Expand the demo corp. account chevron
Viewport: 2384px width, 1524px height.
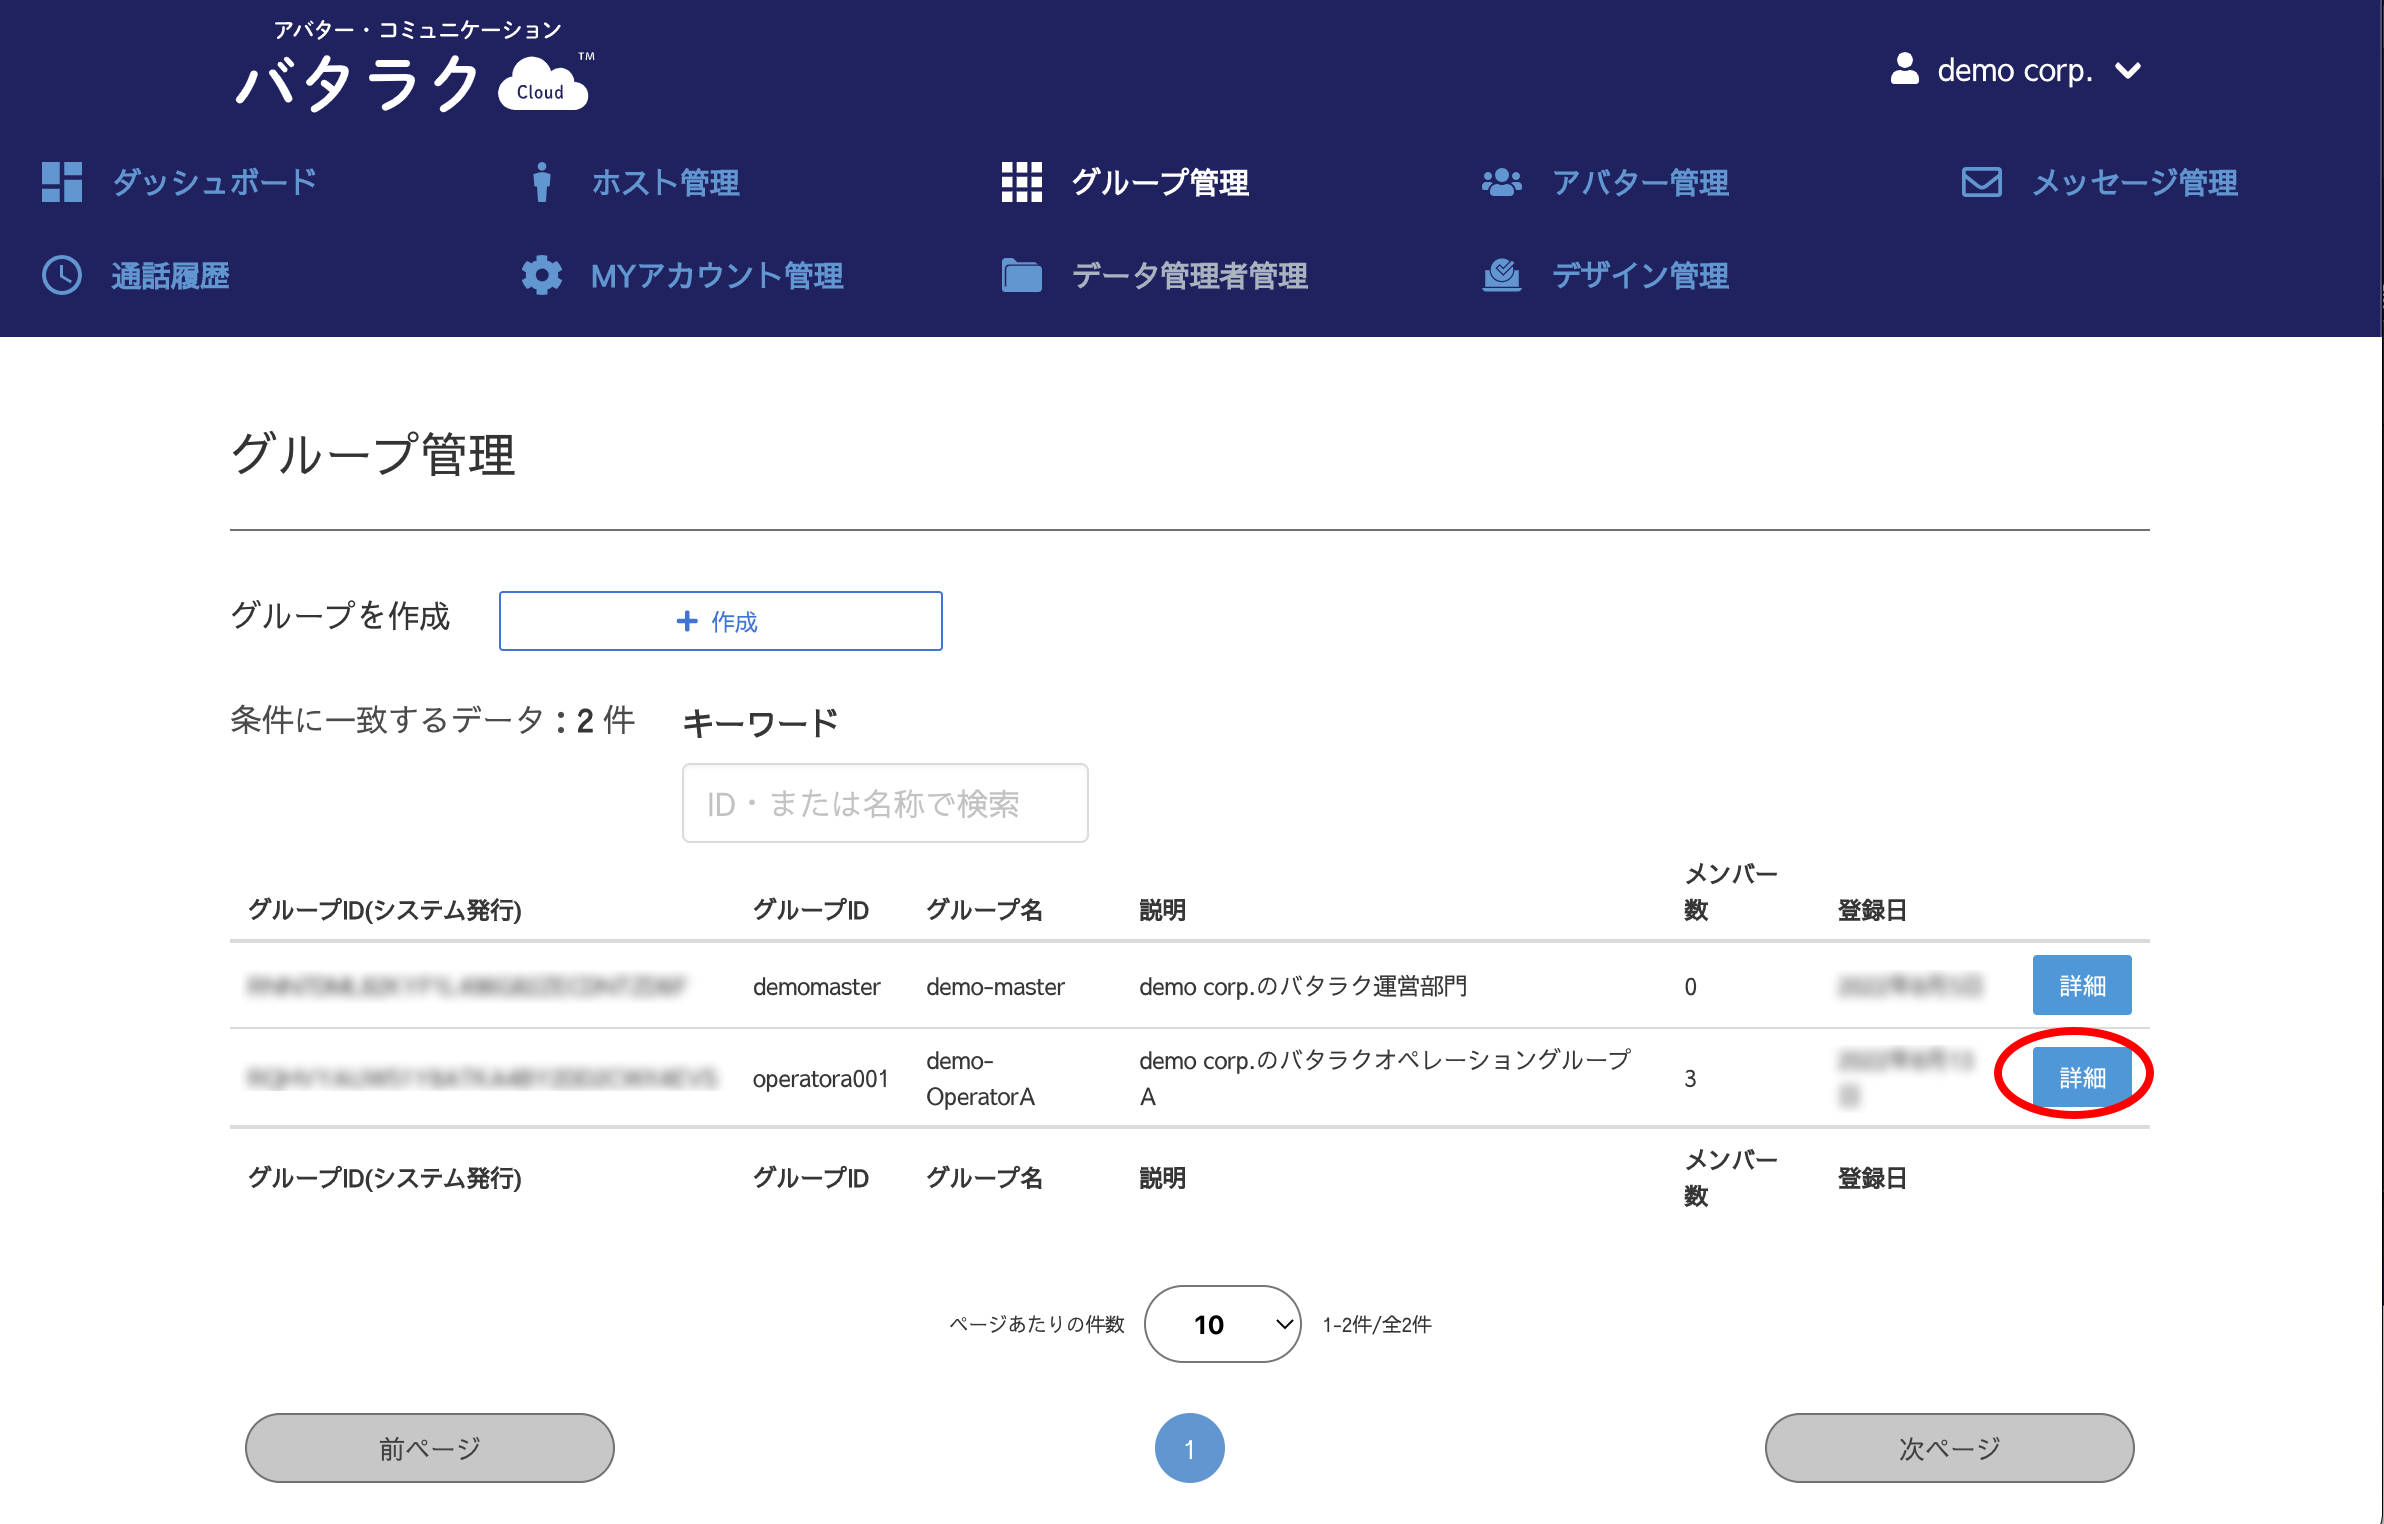[2128, 71]
